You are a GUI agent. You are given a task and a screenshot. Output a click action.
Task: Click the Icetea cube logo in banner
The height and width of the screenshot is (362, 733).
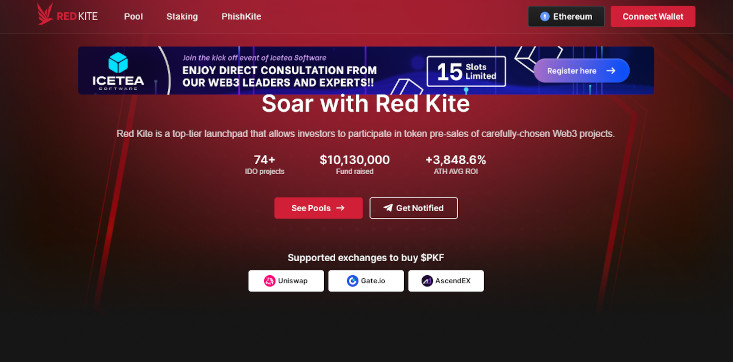(x=118, y=63)
